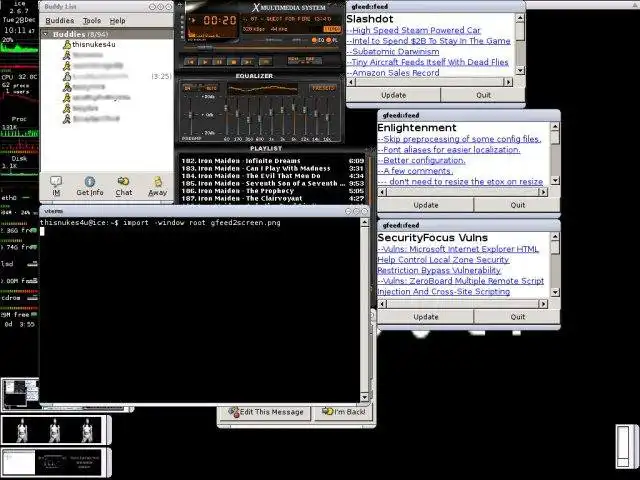Open the Help menu in Buddy List
The image size is (640, 480).
118,20
